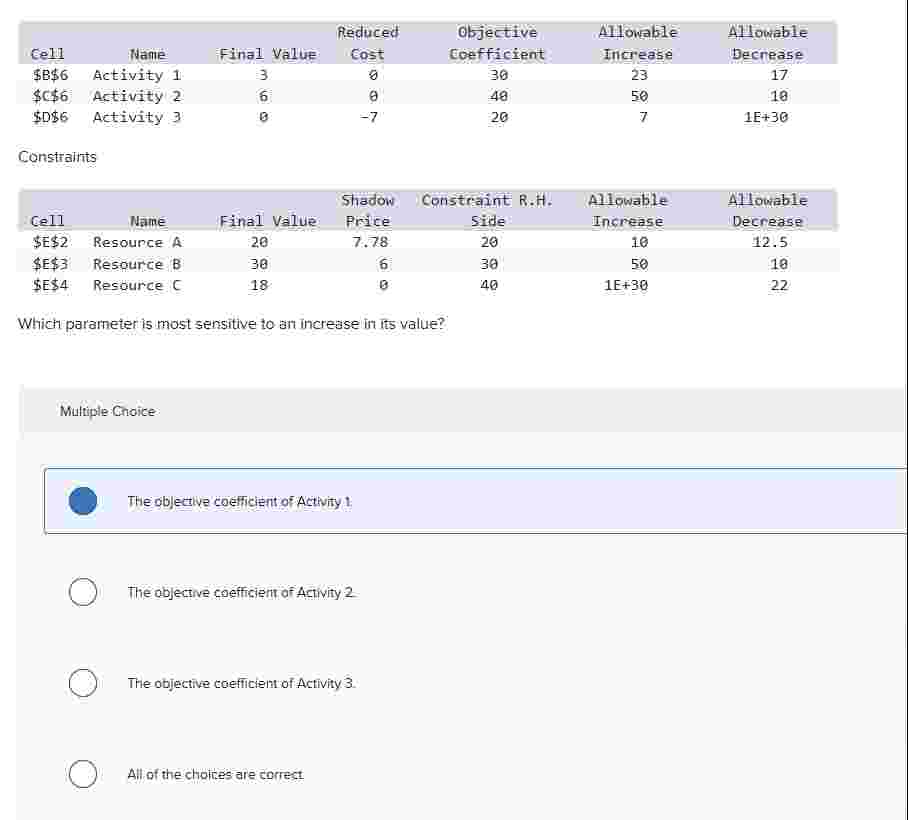Click the cell $E$3 label
This screenshot has width=908, height=820.
(45, 264)
